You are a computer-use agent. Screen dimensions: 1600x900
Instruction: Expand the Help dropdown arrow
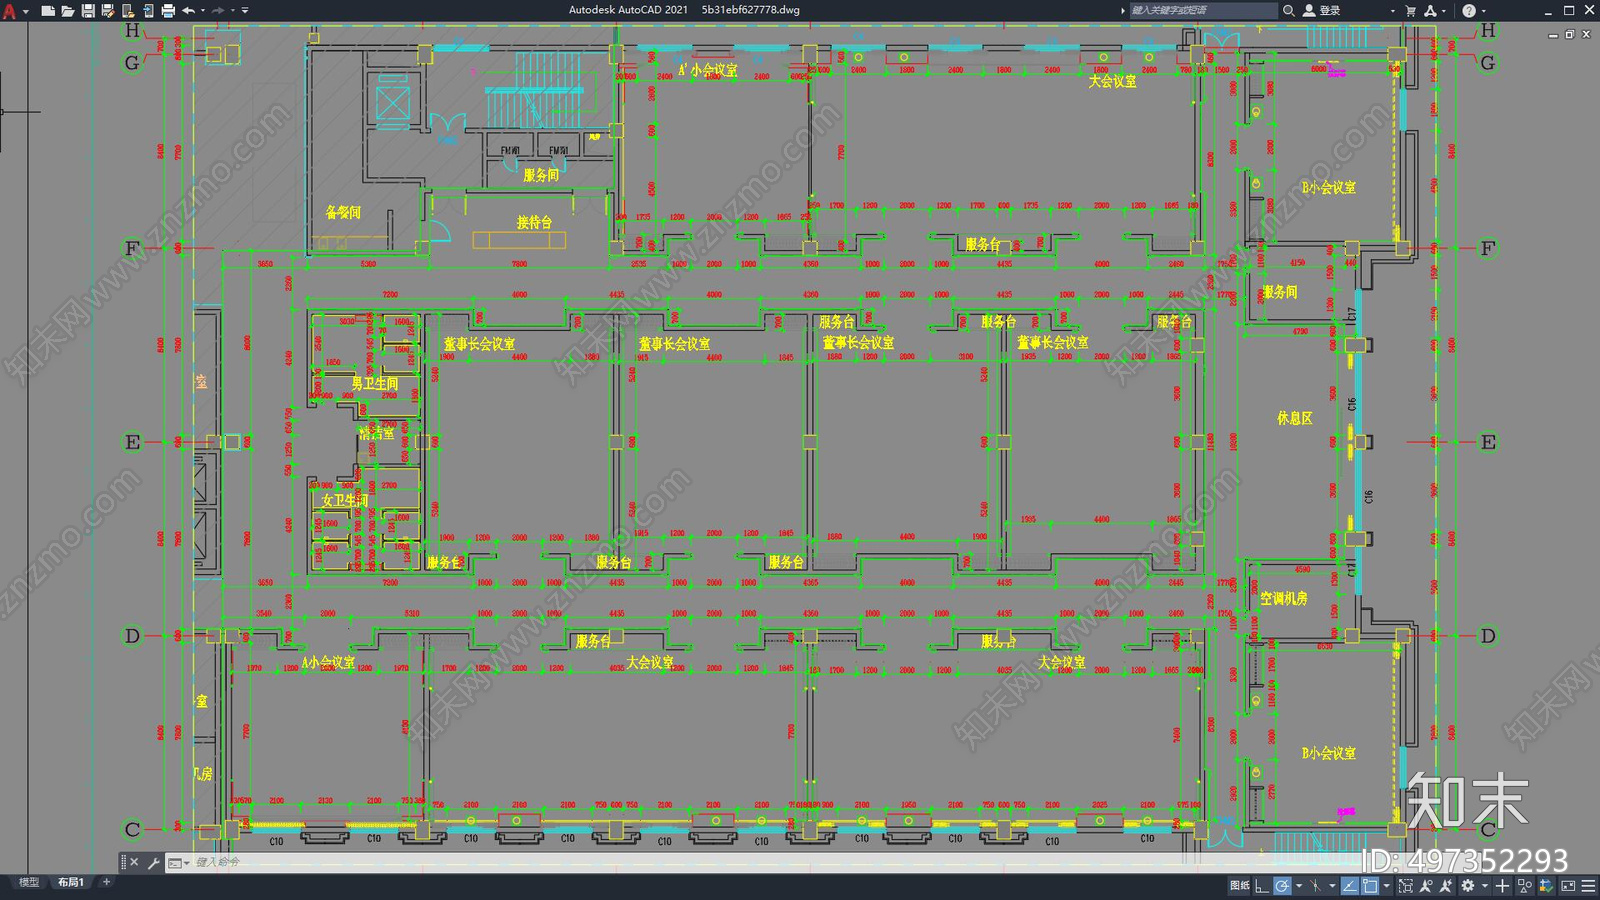click(1483, 10)
